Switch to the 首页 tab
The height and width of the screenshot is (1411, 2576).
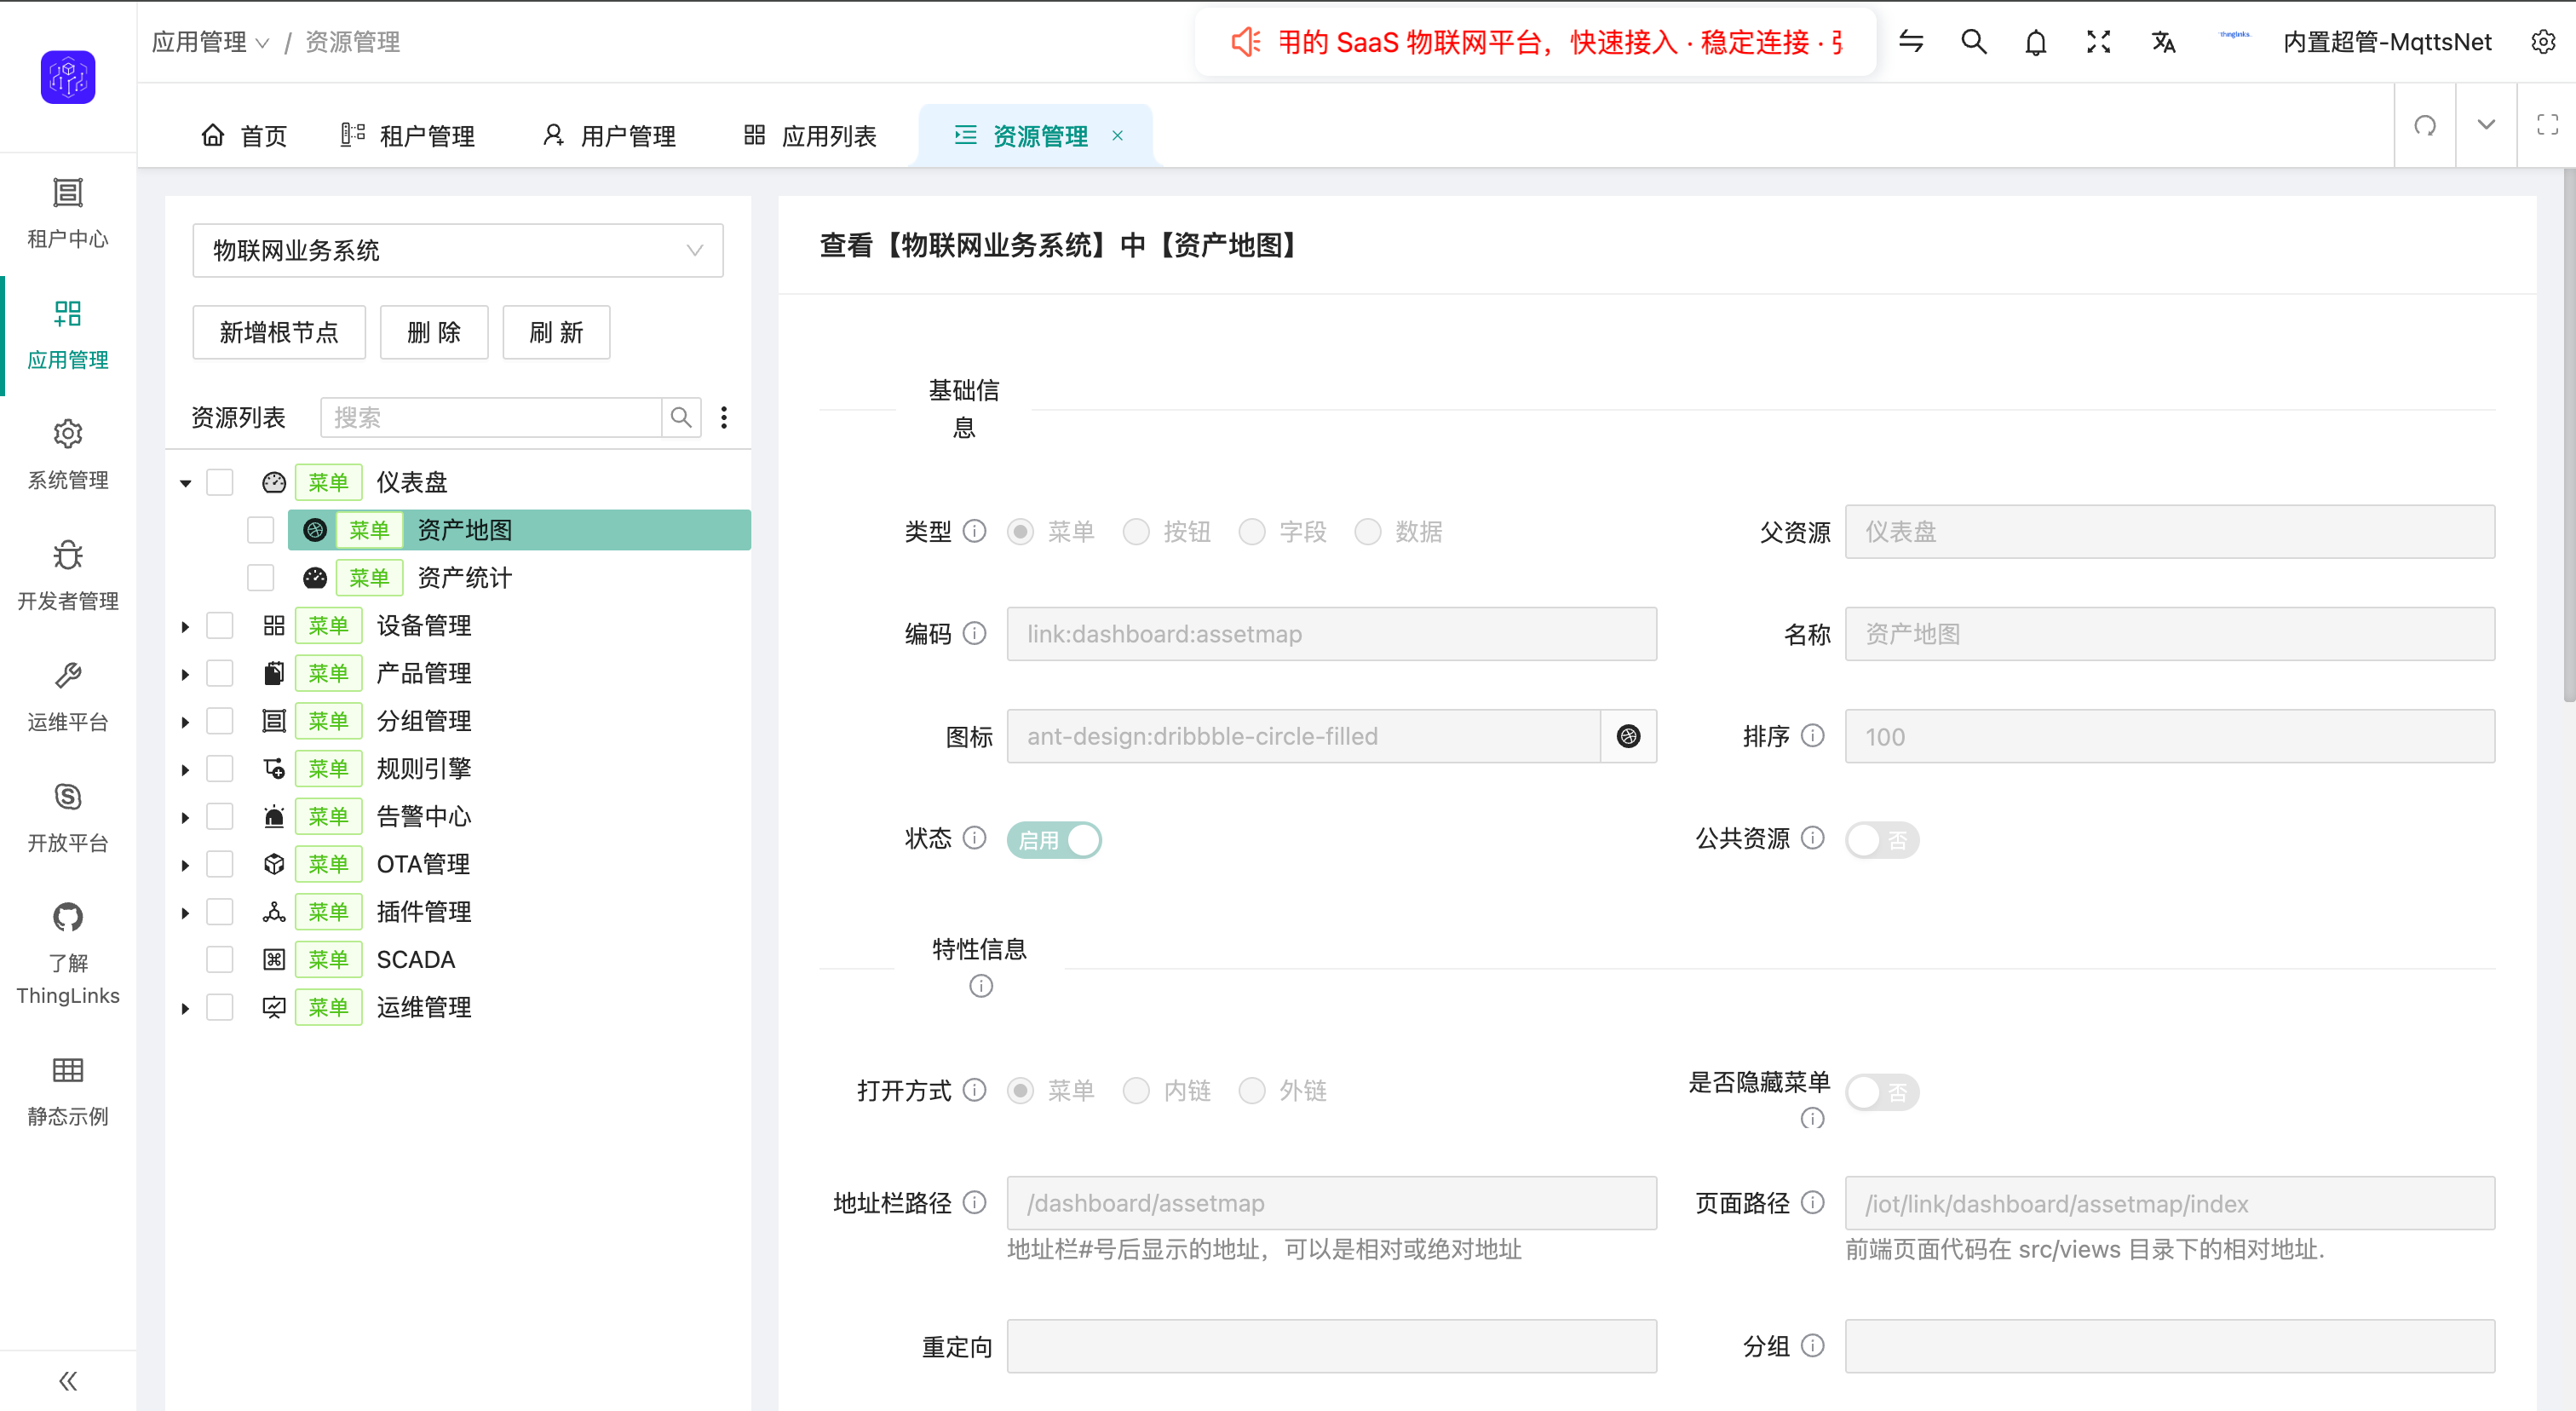click(x=244, y=135)
